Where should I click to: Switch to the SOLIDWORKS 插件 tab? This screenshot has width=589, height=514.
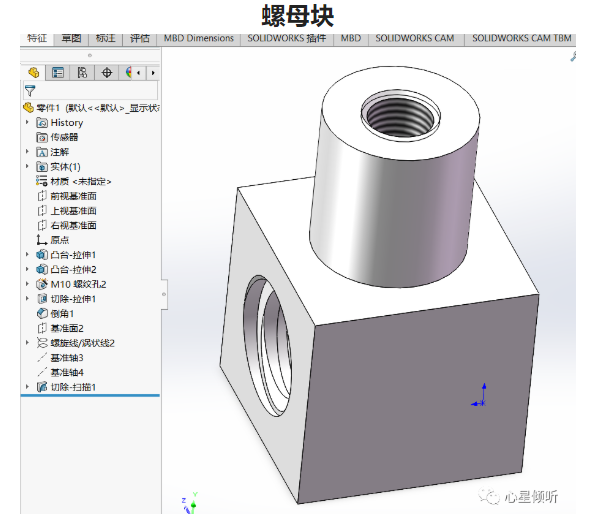287,38
